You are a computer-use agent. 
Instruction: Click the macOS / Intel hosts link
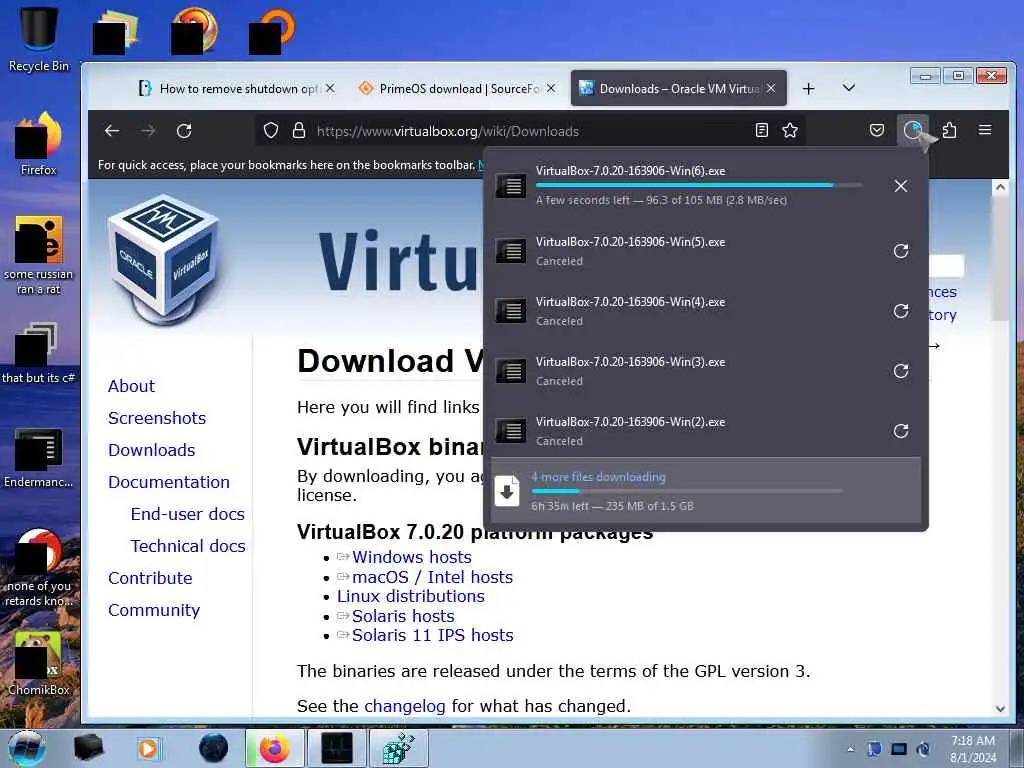432,577
